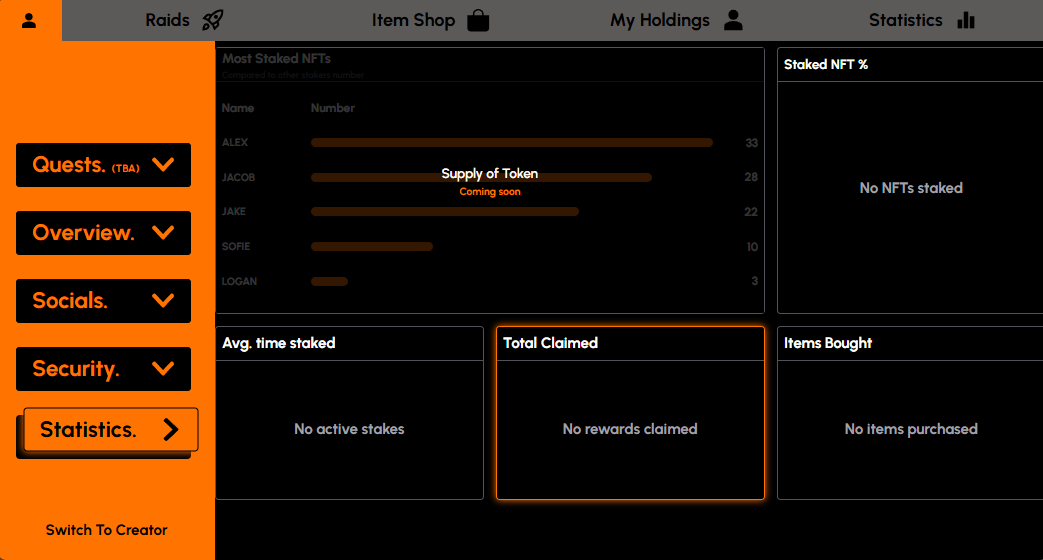This screenshot has height=560, width=1043.
Task: Click Switch To Creator link
Action: (x=107, y=530)
